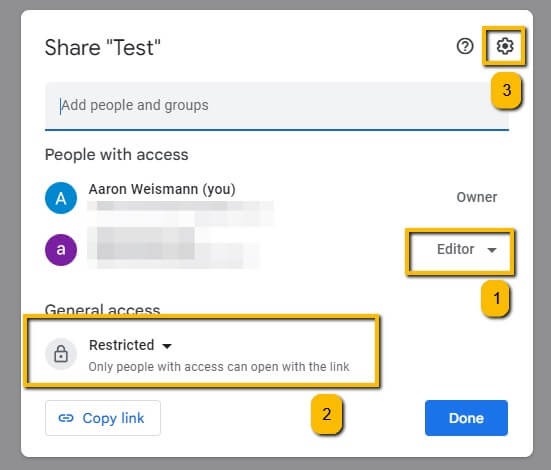Click the link icon in Copy link

click(66, 418)
